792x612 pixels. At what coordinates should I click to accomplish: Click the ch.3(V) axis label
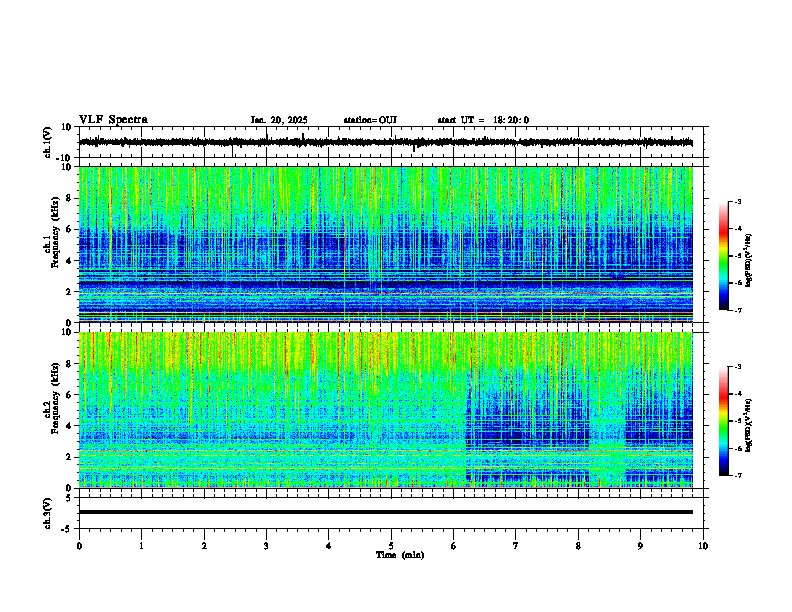pyautogui.click(x=47, y=514)
